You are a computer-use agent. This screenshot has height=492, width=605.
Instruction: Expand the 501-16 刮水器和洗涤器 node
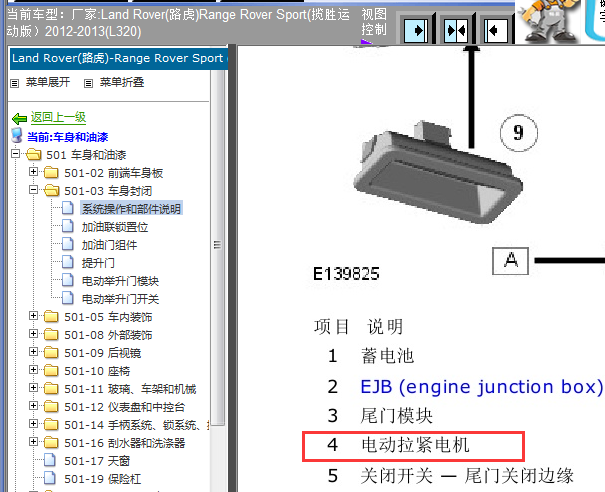tap(34, 442)
